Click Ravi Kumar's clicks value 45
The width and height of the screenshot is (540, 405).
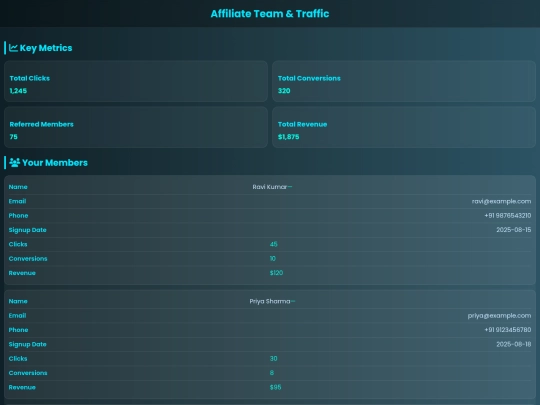coord(273,244)
